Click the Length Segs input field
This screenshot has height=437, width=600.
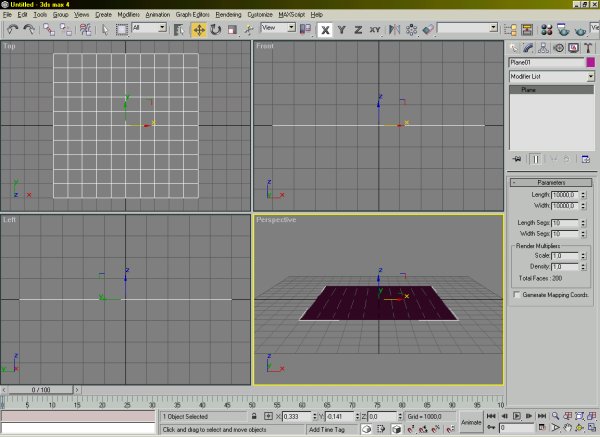563,222
